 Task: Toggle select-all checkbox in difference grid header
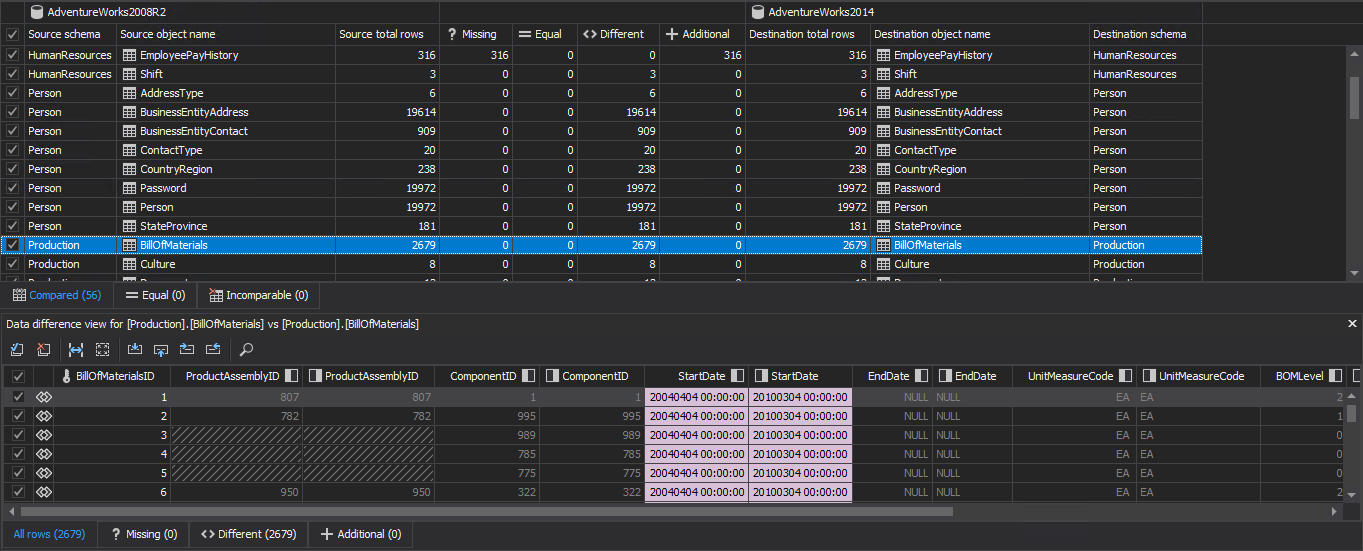(x=17, y=376)
